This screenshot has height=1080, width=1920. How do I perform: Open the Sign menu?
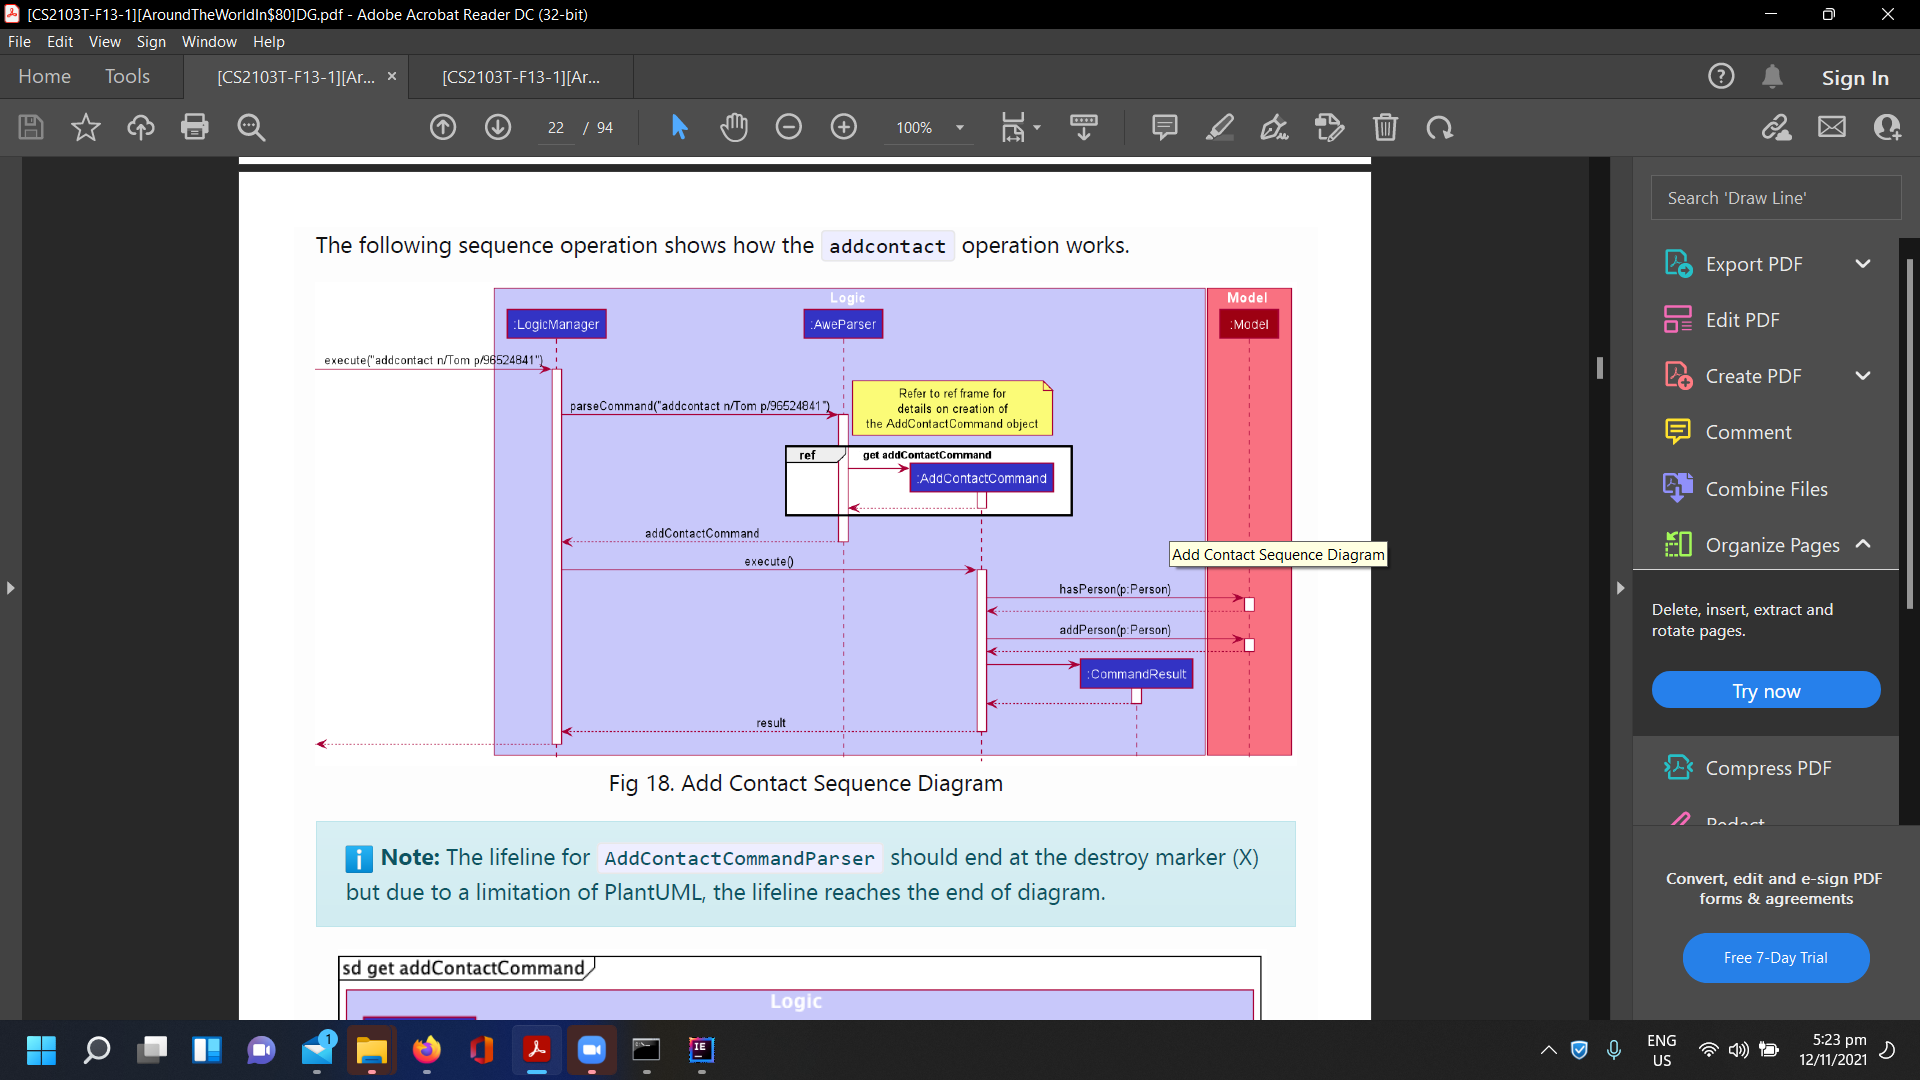[151, 42]
